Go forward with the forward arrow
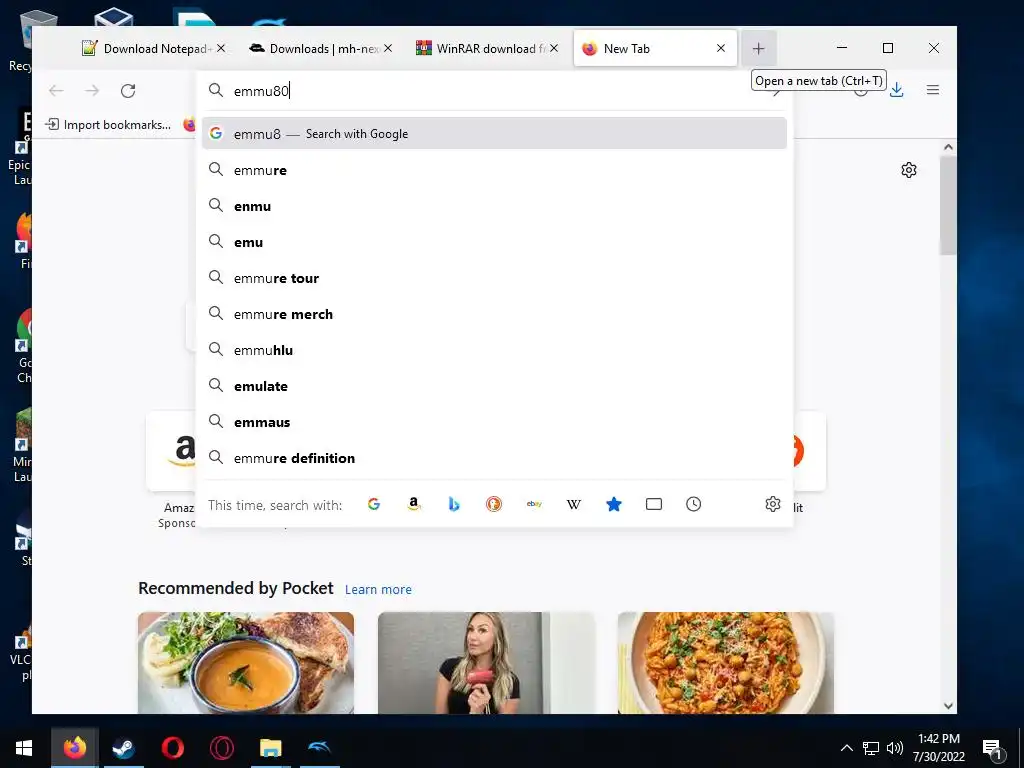Viewport: 1024px width, 768px height. [92, 91]
